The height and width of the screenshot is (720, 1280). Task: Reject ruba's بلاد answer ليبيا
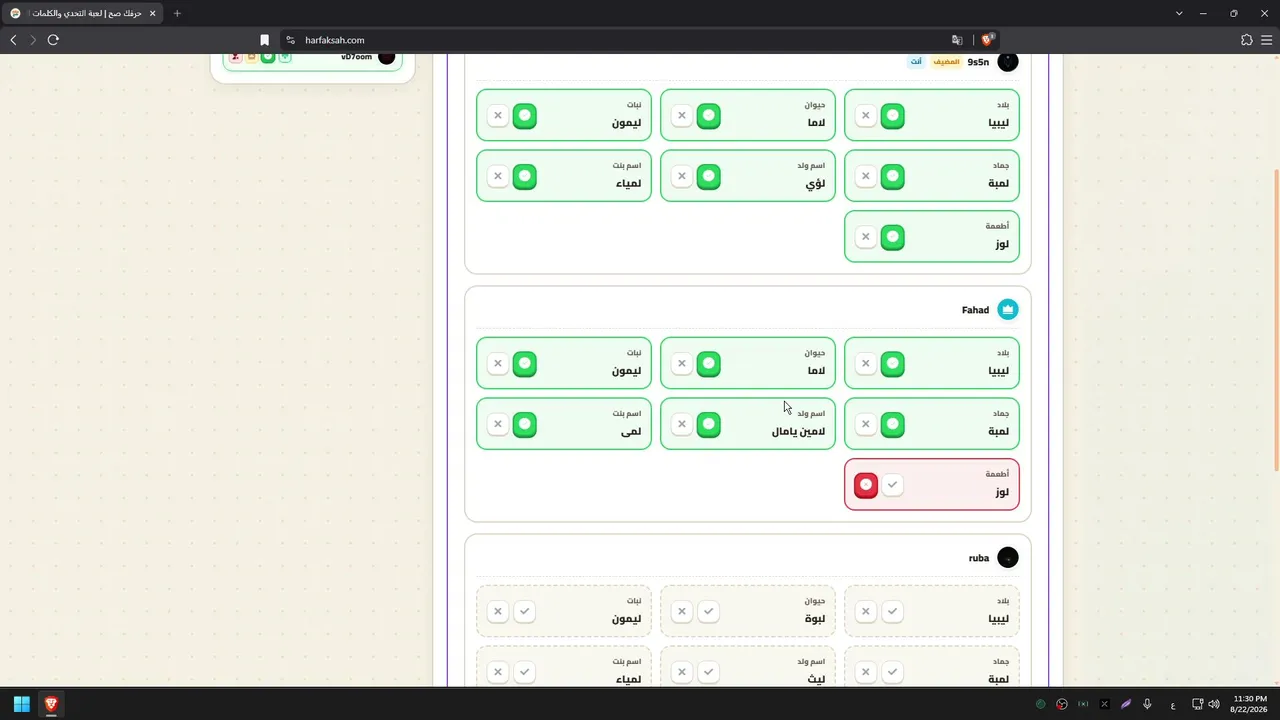866,612
